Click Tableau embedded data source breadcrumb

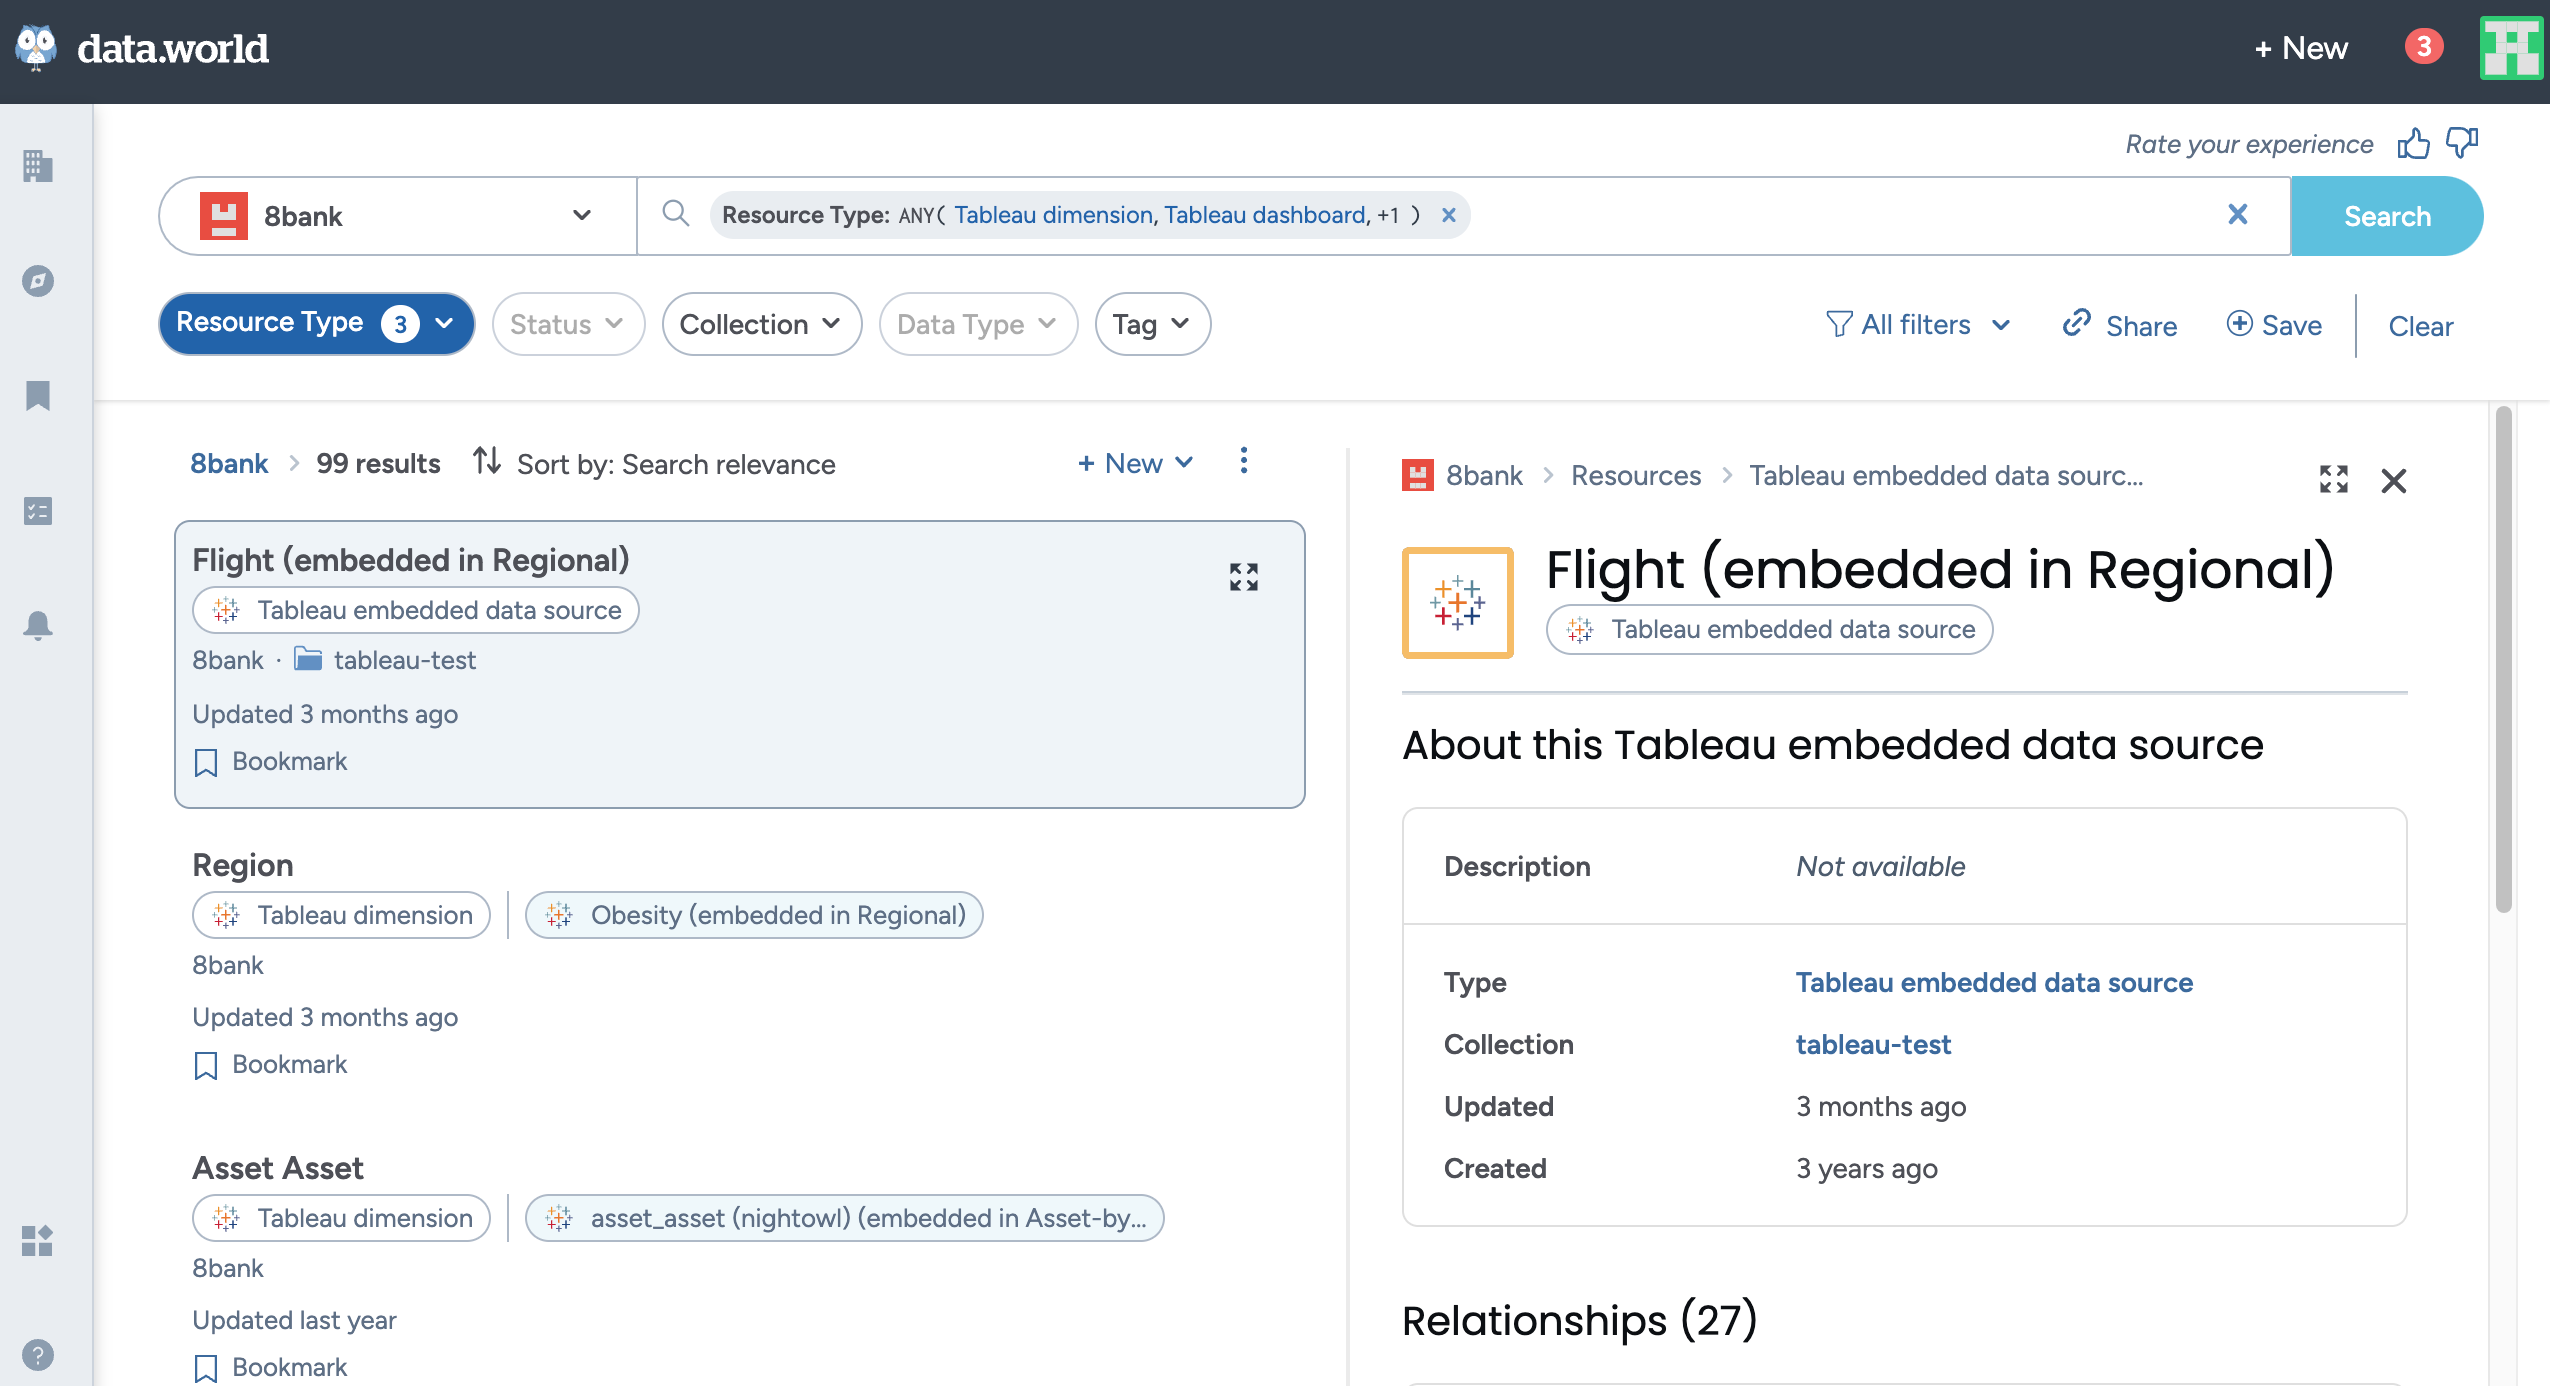click(x=1946, y=475)
